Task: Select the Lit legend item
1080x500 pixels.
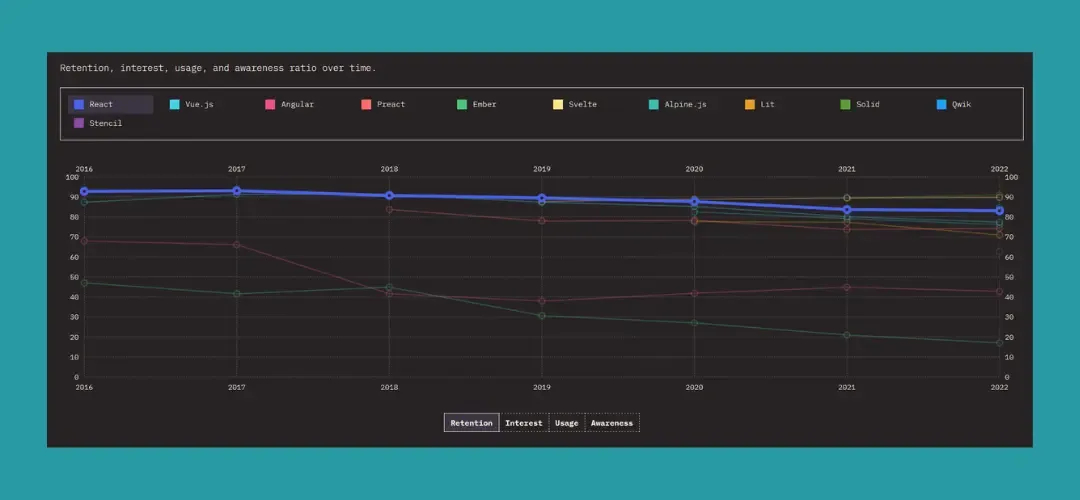Action: [760, 104]
